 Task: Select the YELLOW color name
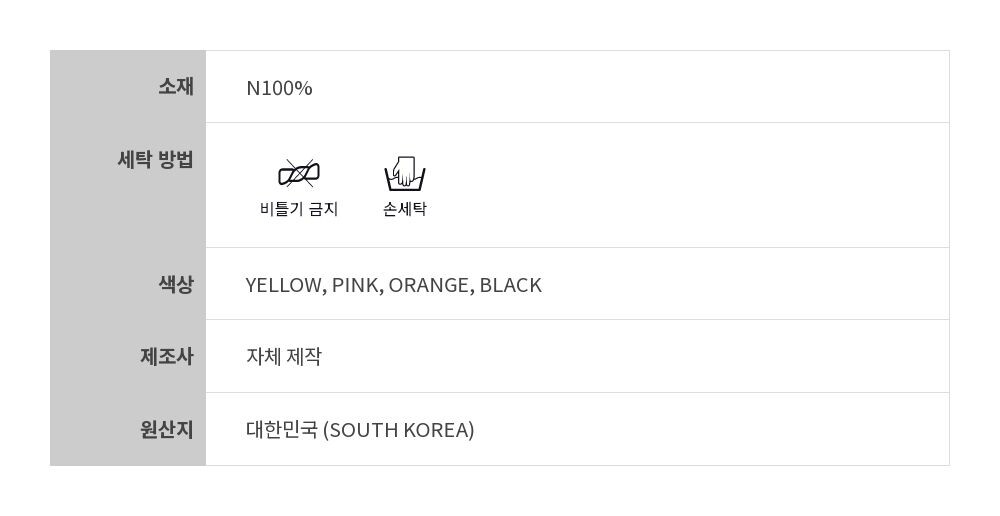285,285
